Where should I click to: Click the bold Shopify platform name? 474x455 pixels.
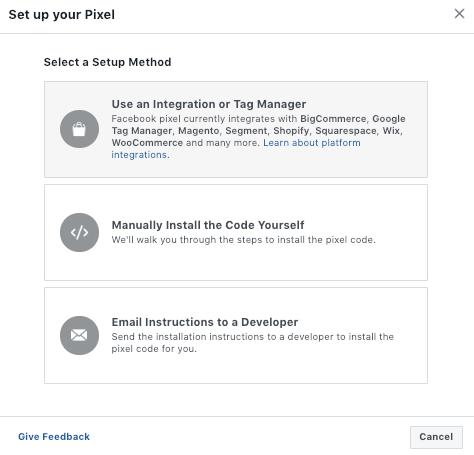[x=291, y=131]
